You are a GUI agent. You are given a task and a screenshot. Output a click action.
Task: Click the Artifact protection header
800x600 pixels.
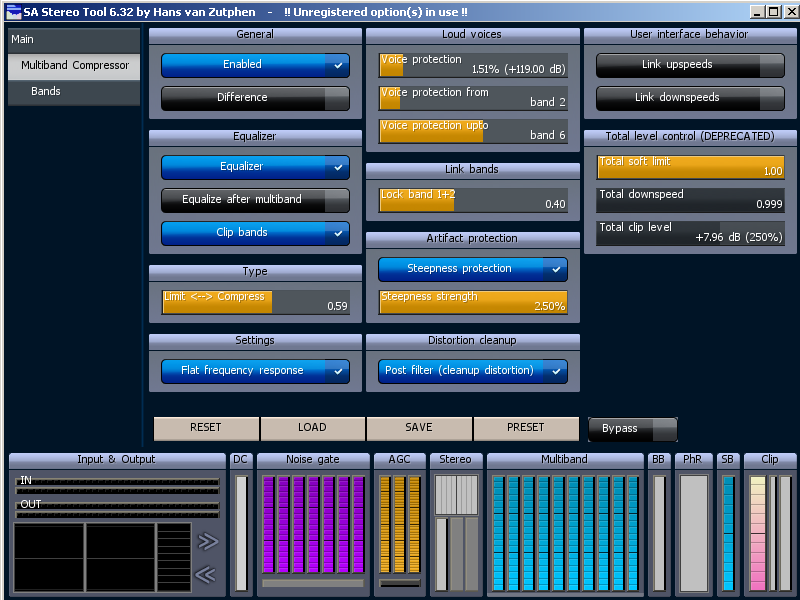pyautogui.click(x=472, y=239)
